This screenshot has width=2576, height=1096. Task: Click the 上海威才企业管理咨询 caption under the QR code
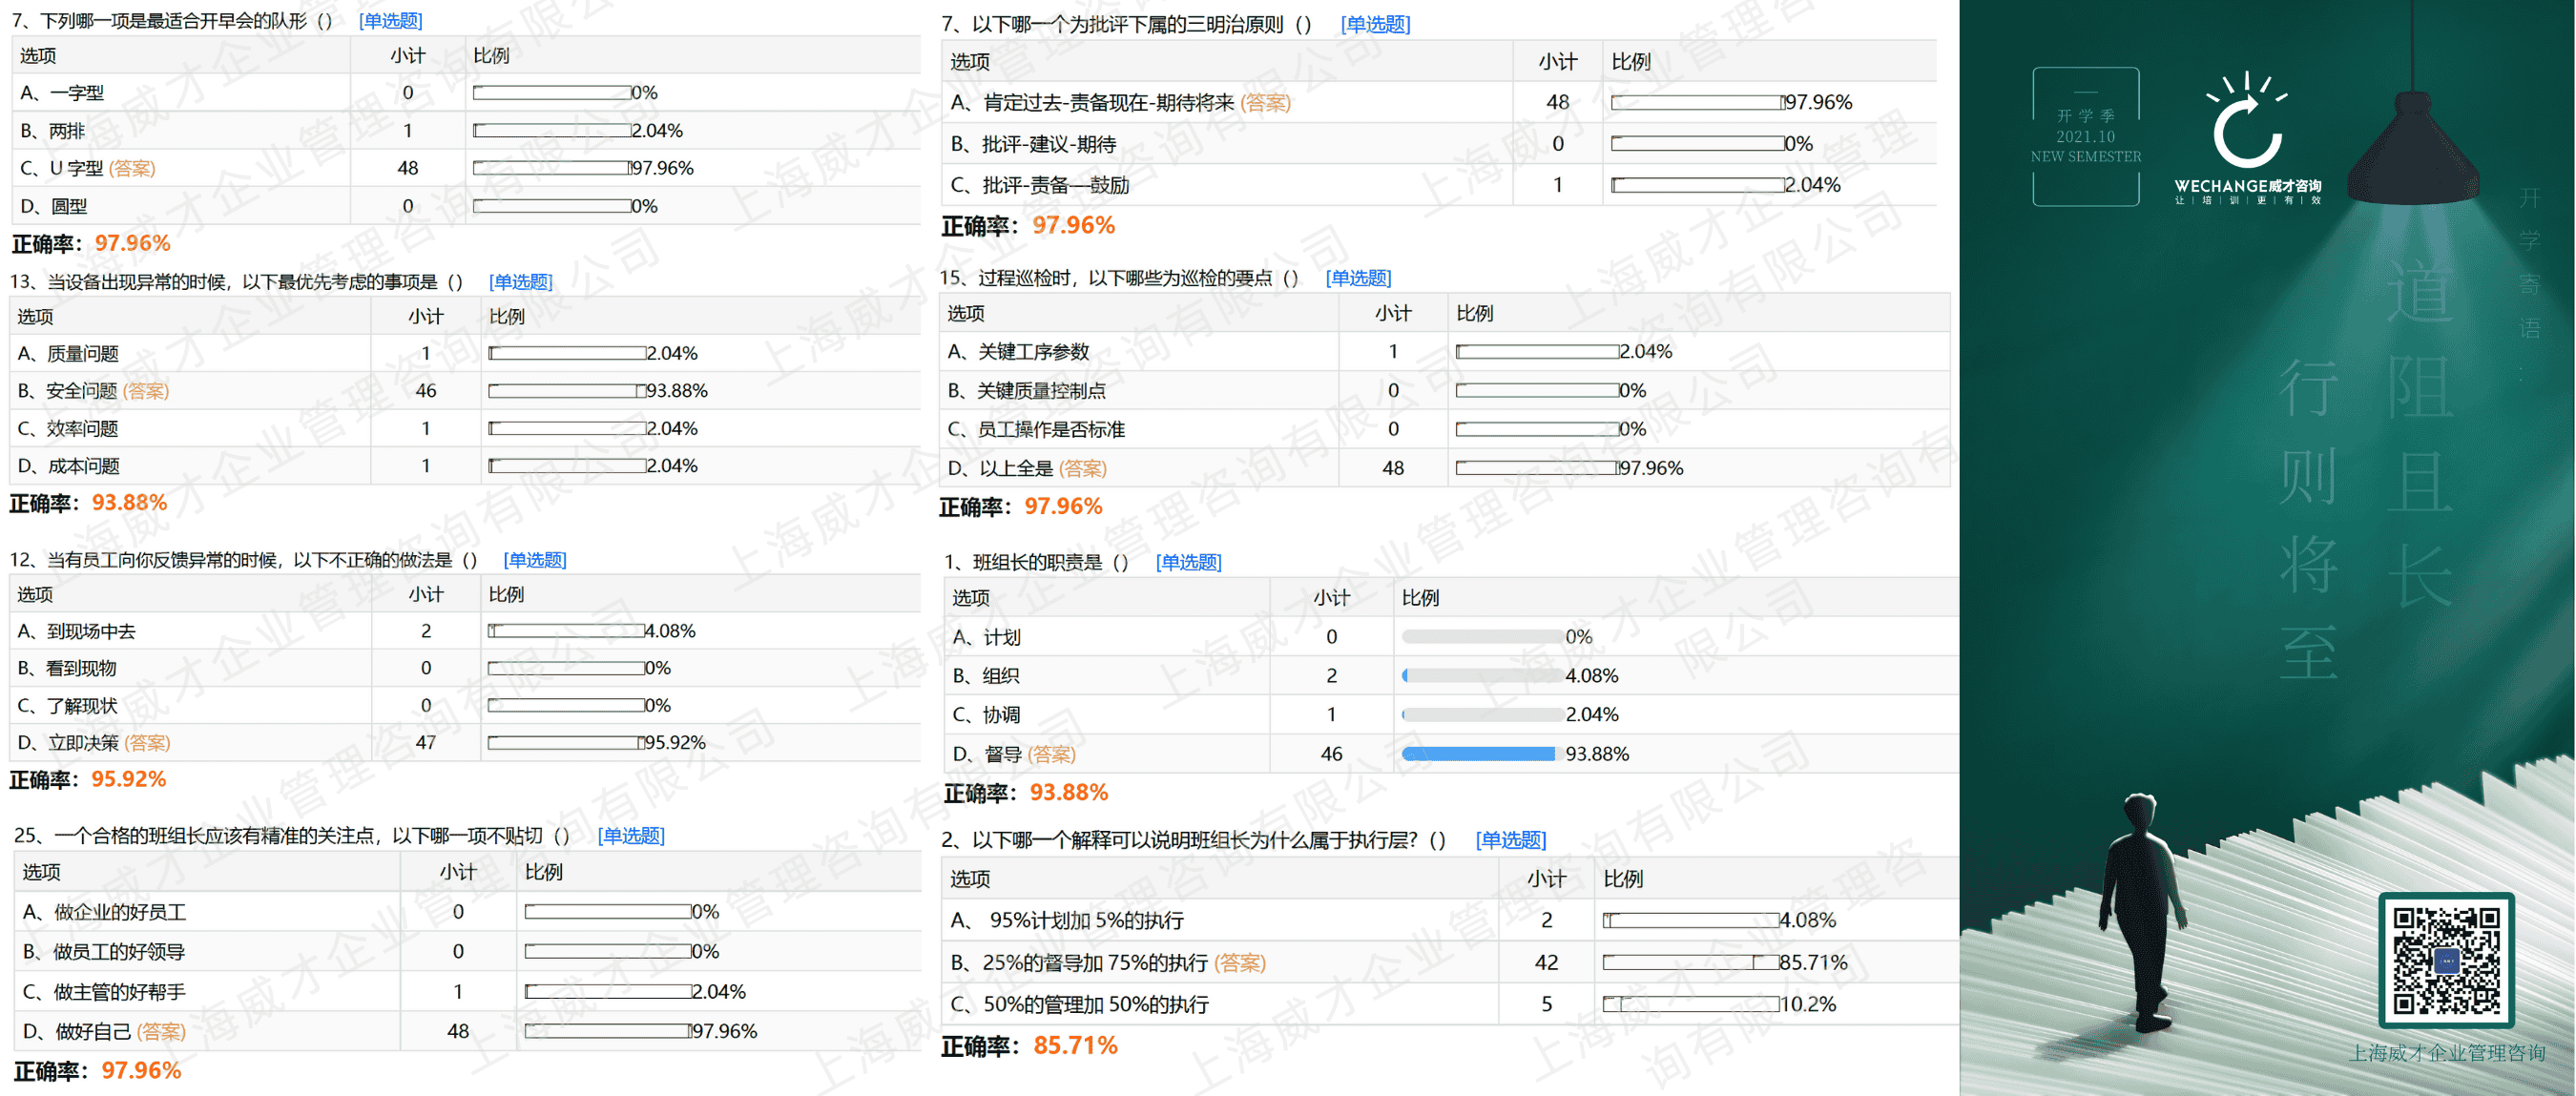(2446, 1052)
